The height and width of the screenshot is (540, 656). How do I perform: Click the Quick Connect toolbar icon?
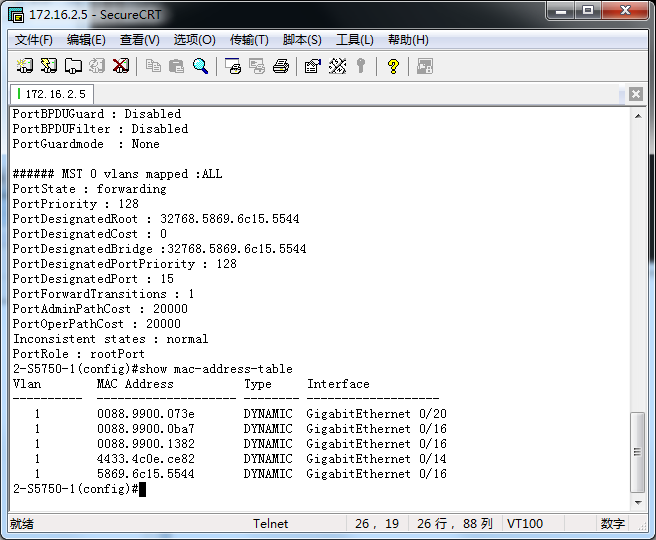tap(49, 66)
